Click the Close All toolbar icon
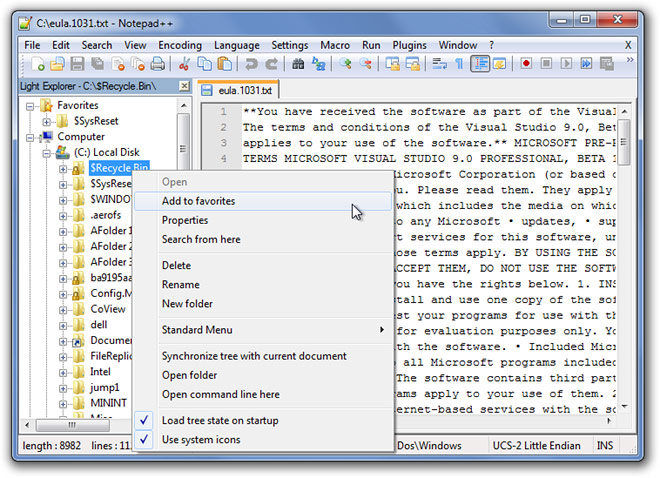Viewport: 660px width, 478px height. pyautogui.click(x=138, y=64)
